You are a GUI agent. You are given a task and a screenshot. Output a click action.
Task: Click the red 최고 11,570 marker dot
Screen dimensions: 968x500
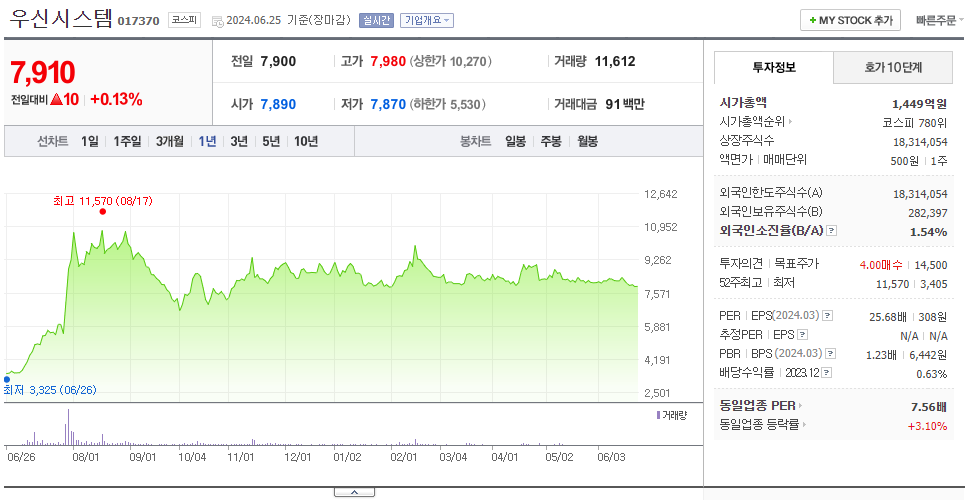102,212
